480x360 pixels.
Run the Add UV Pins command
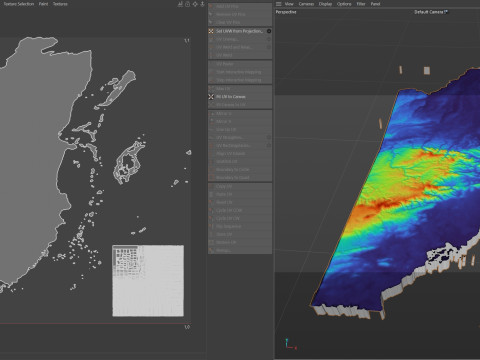(x=240, y=6)
